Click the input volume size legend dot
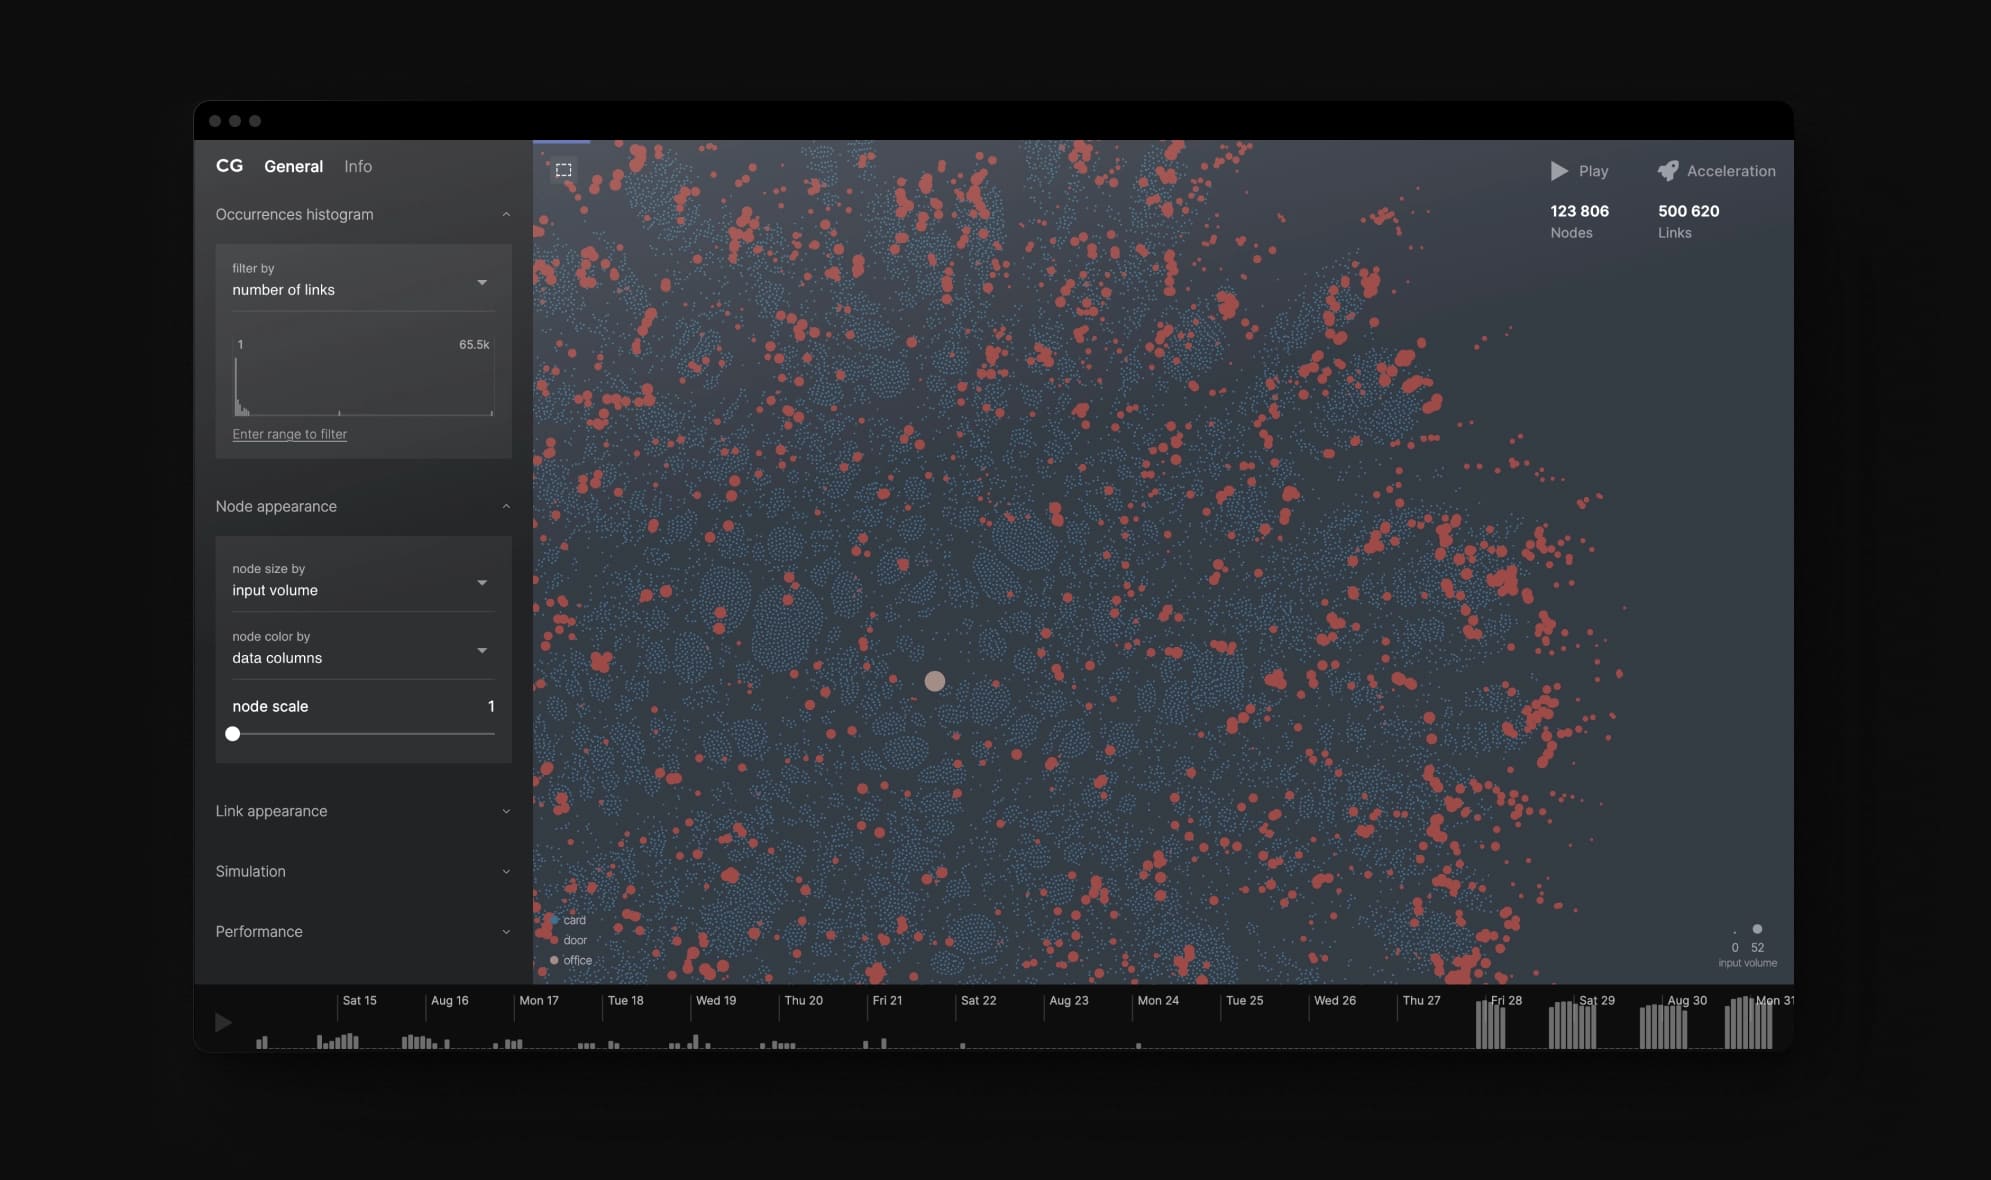The height and width of the screenshot is (1180, 1991). pos(1758,928)
